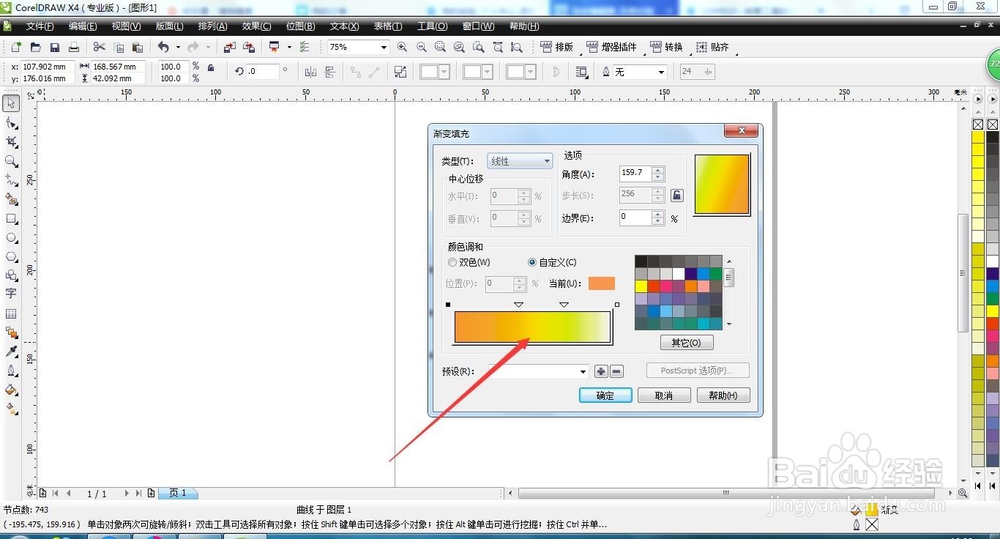
Task: Select the Pick tool in toolbox
Action: (11, 103)
